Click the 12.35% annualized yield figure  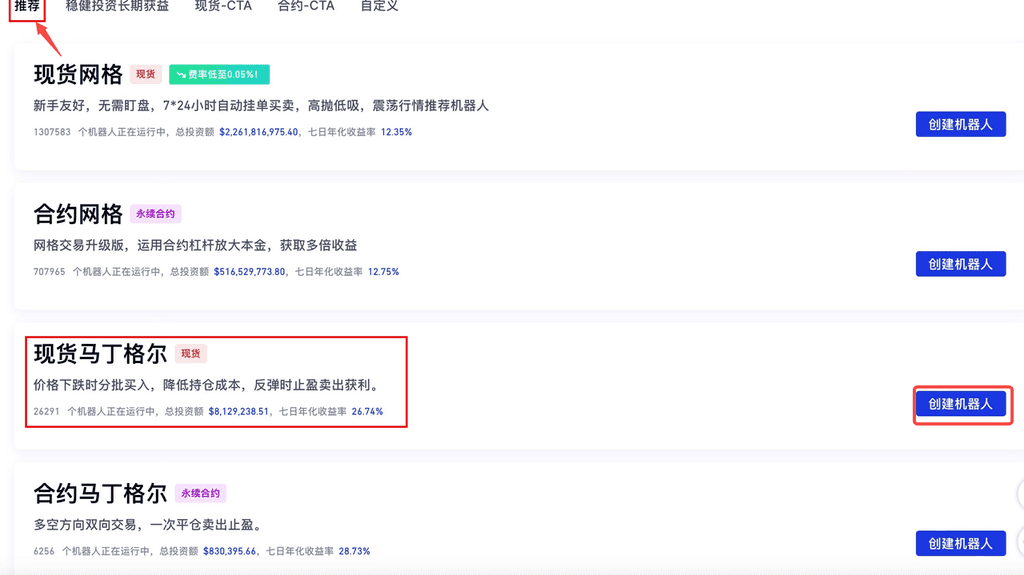(x=396, y=132)
